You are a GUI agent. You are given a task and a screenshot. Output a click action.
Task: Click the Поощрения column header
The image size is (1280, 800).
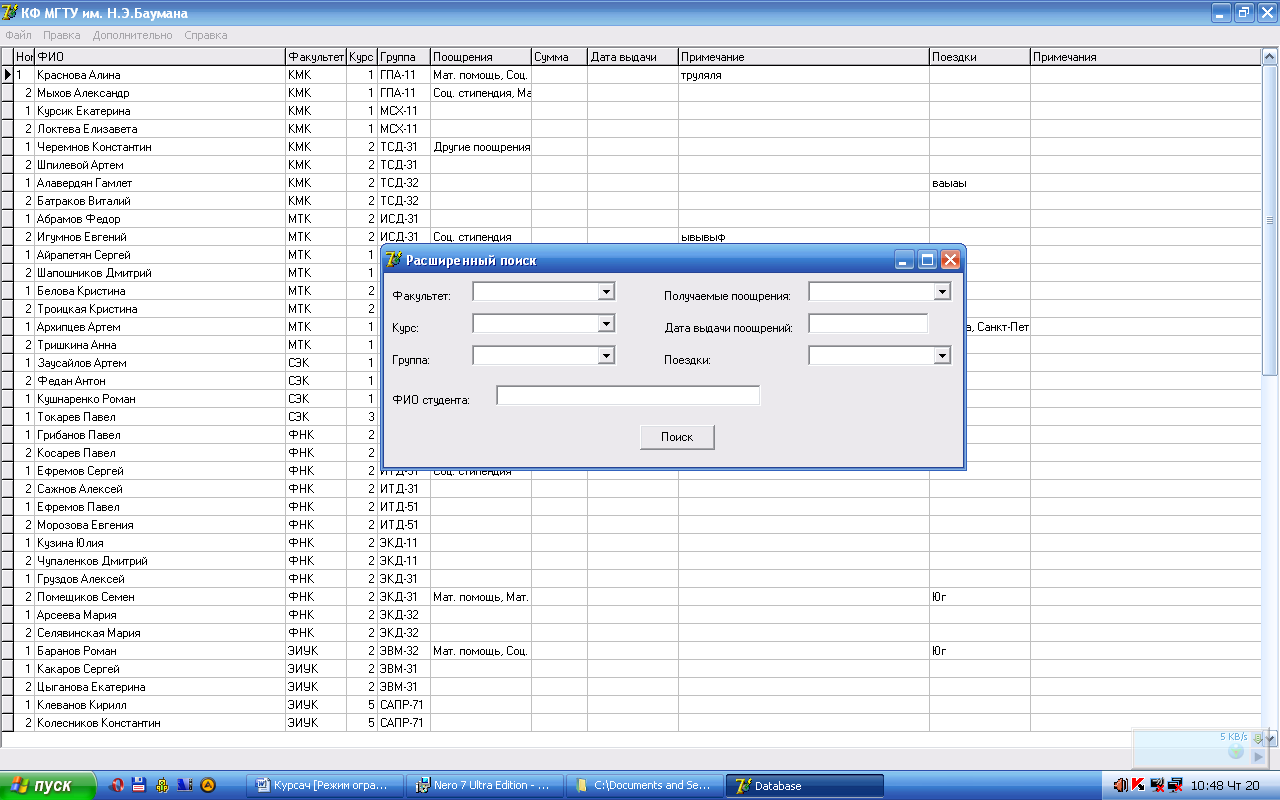click(x=481, y=57)
